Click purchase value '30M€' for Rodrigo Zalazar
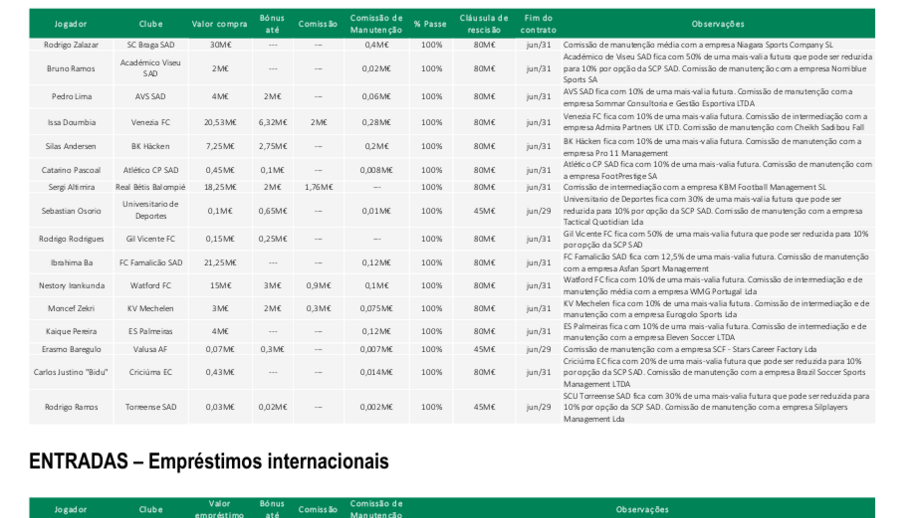Viewport: 920px width, 518px height. pos(220,45)
